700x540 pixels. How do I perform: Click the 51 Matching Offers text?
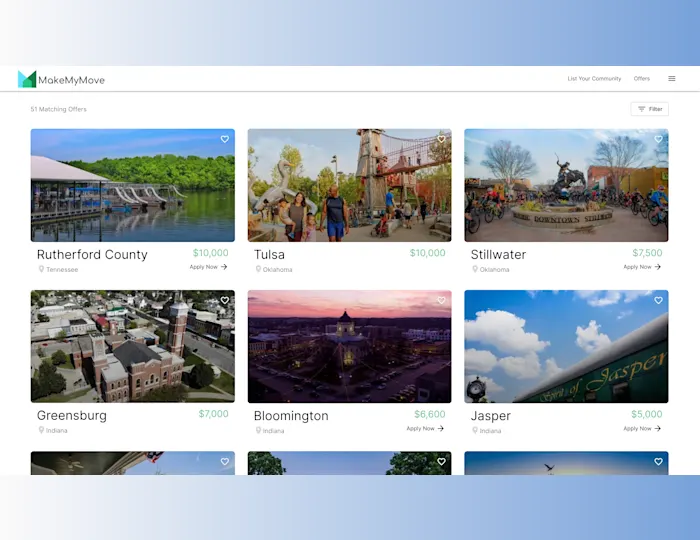[58, 109]
